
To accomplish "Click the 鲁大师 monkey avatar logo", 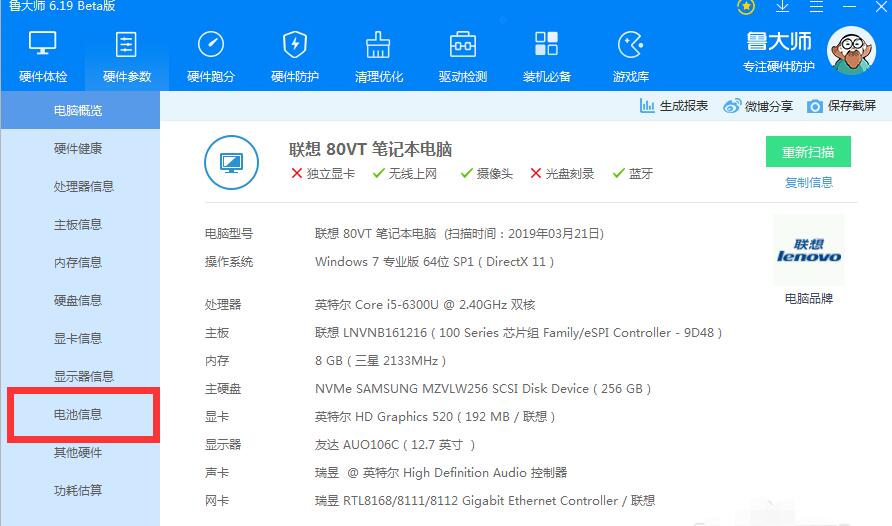I will point(851,51).
